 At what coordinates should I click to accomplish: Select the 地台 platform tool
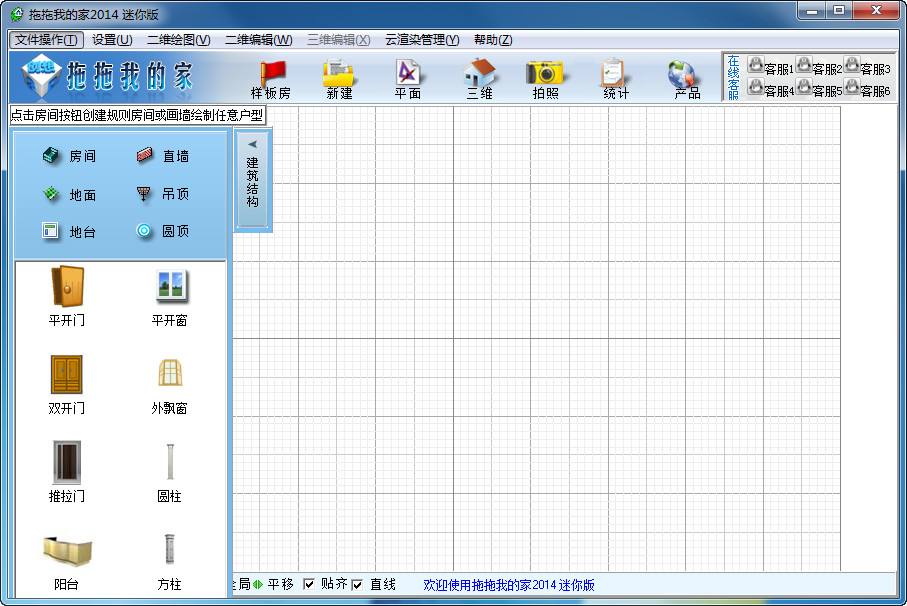tap(69, 231)
